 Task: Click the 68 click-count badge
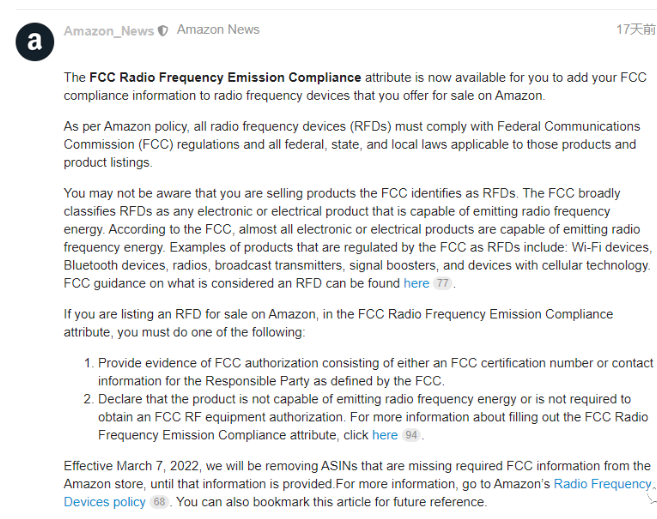point(159,502)
